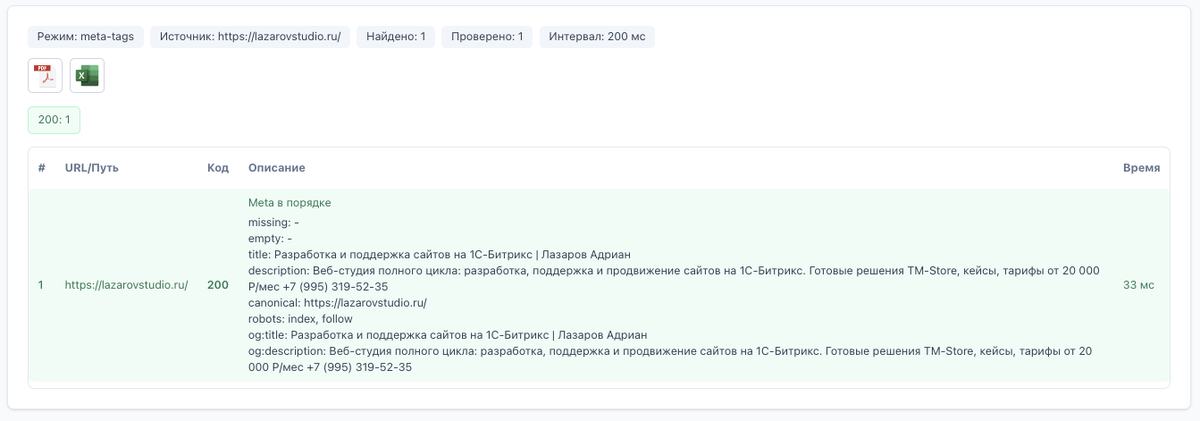Viewport: 1200px width, 421px height.
Task: Select the Найдено: 1 badge
Action: 396,36
